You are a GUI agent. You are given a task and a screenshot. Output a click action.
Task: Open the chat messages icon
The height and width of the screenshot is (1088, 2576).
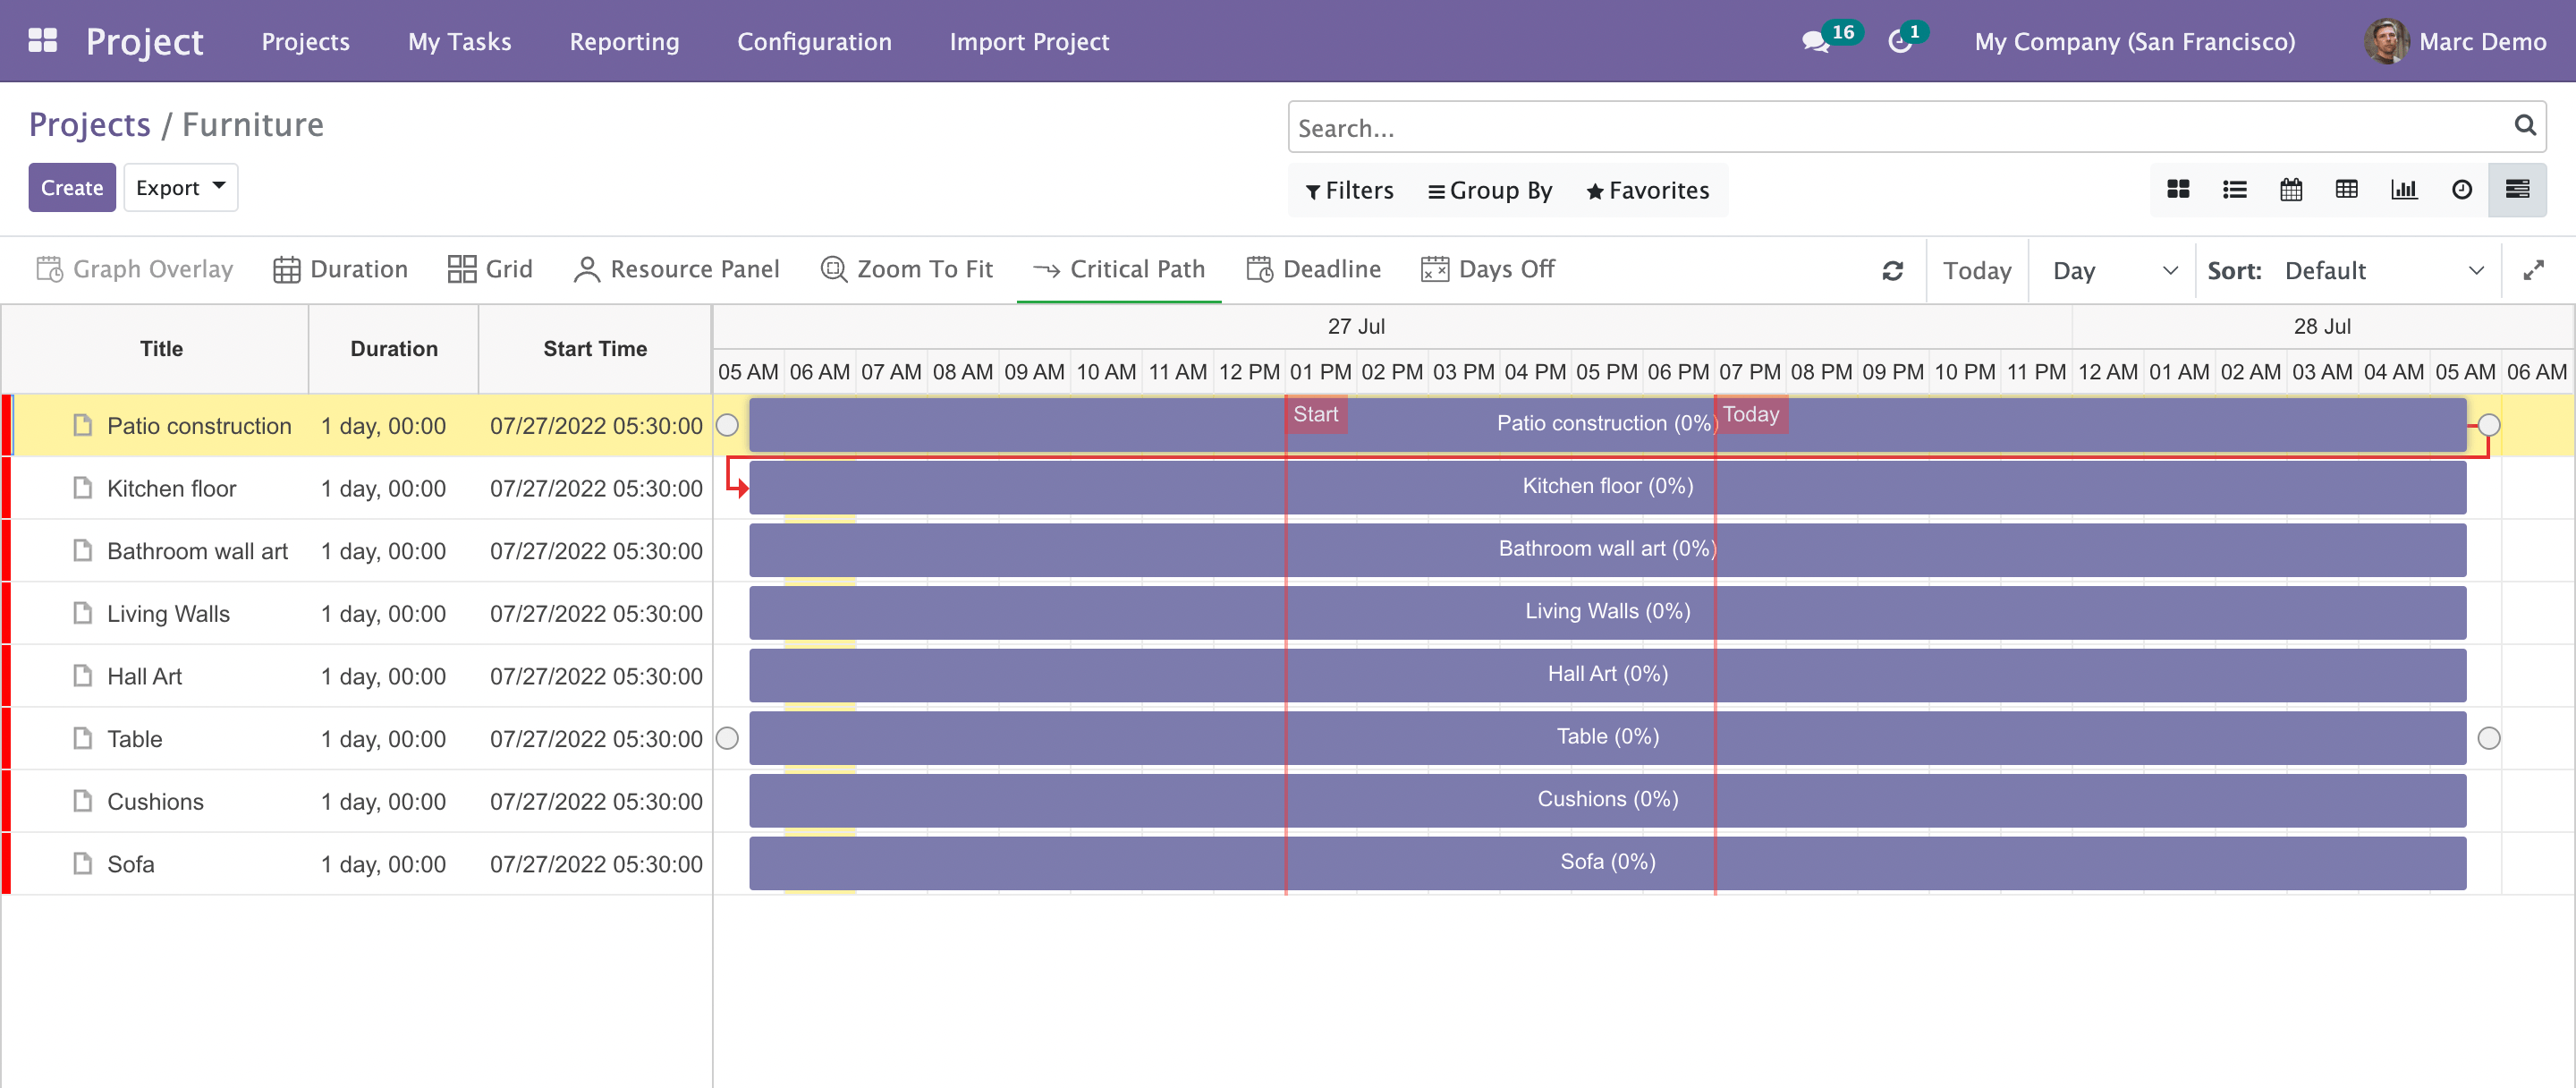click(1815, 42)
